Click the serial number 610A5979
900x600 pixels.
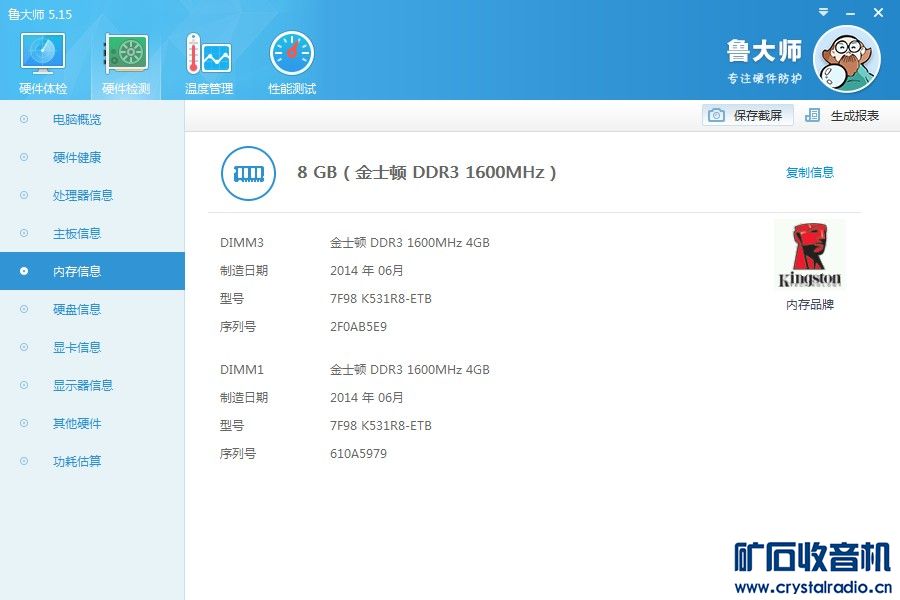[358, 454]
